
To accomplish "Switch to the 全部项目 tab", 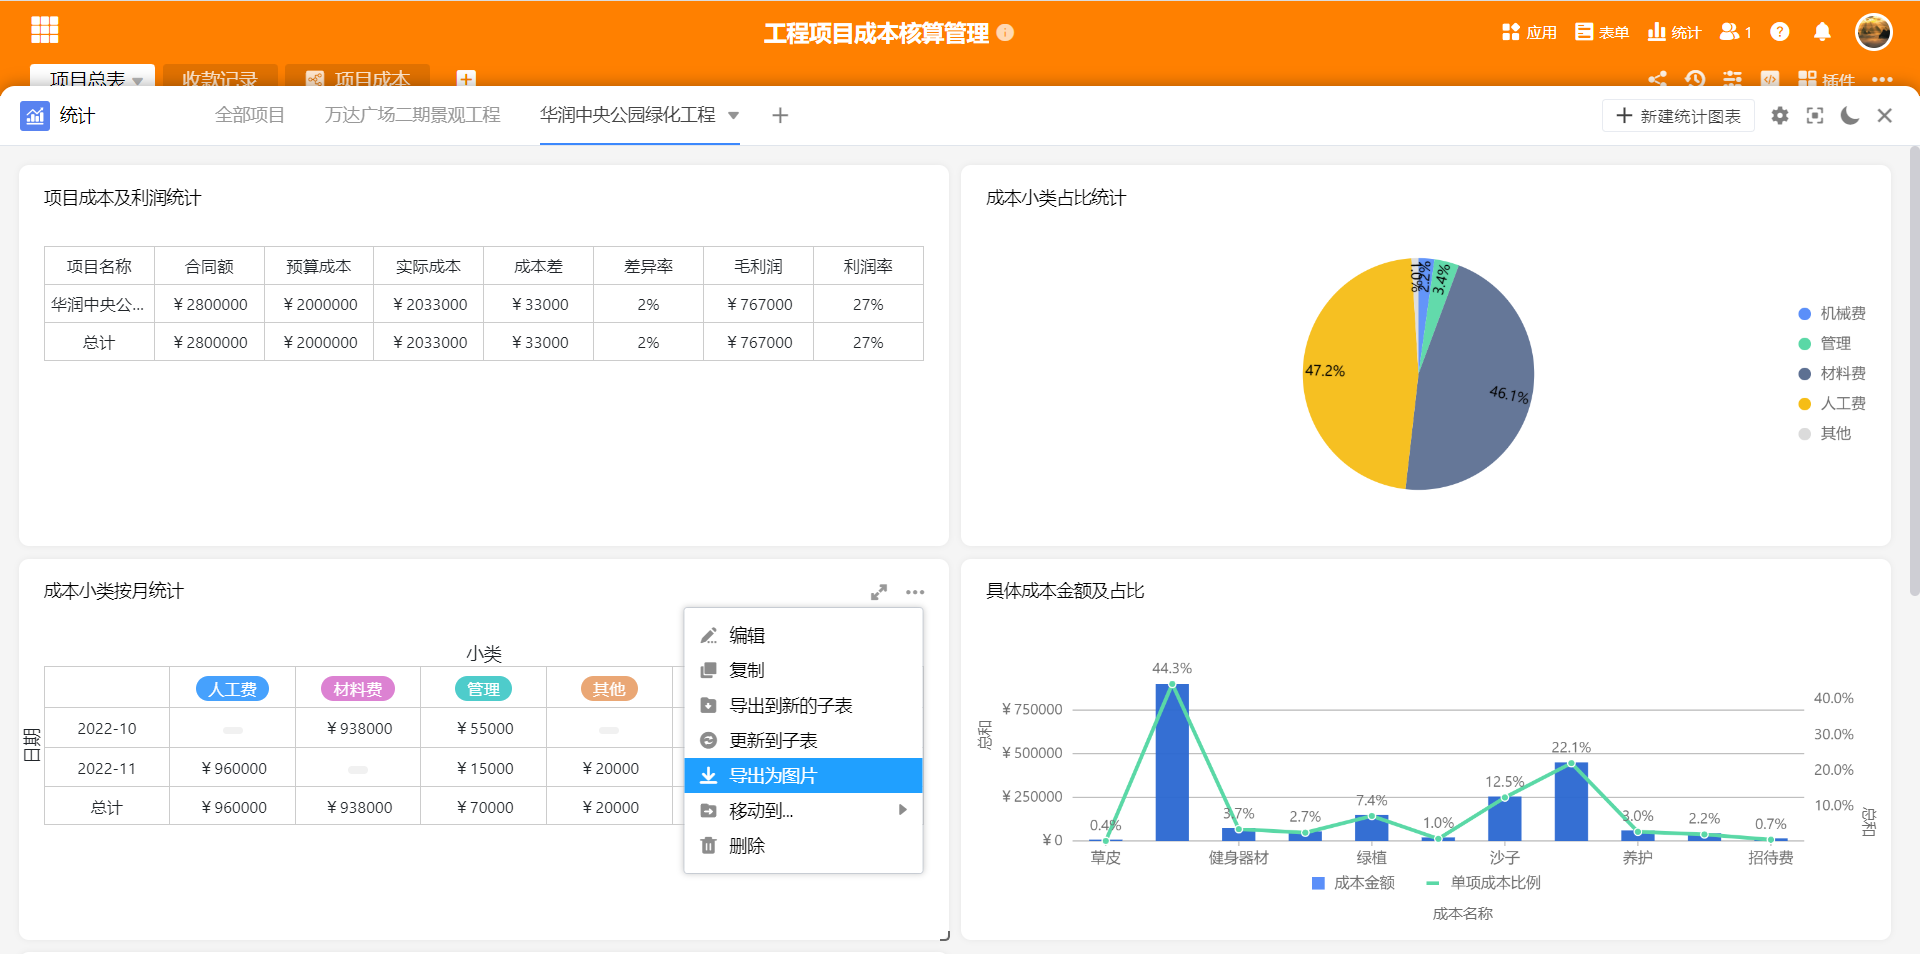I will (250, 115).
